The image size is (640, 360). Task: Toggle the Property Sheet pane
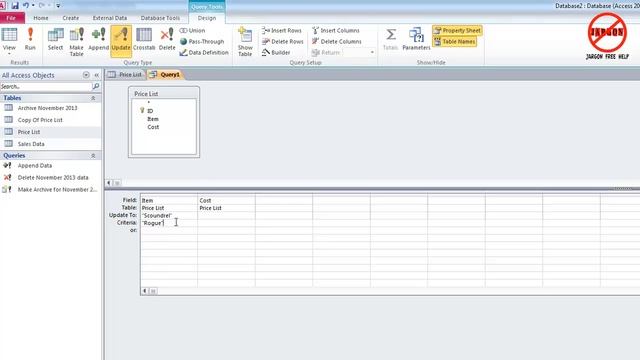tap(457, 31)
